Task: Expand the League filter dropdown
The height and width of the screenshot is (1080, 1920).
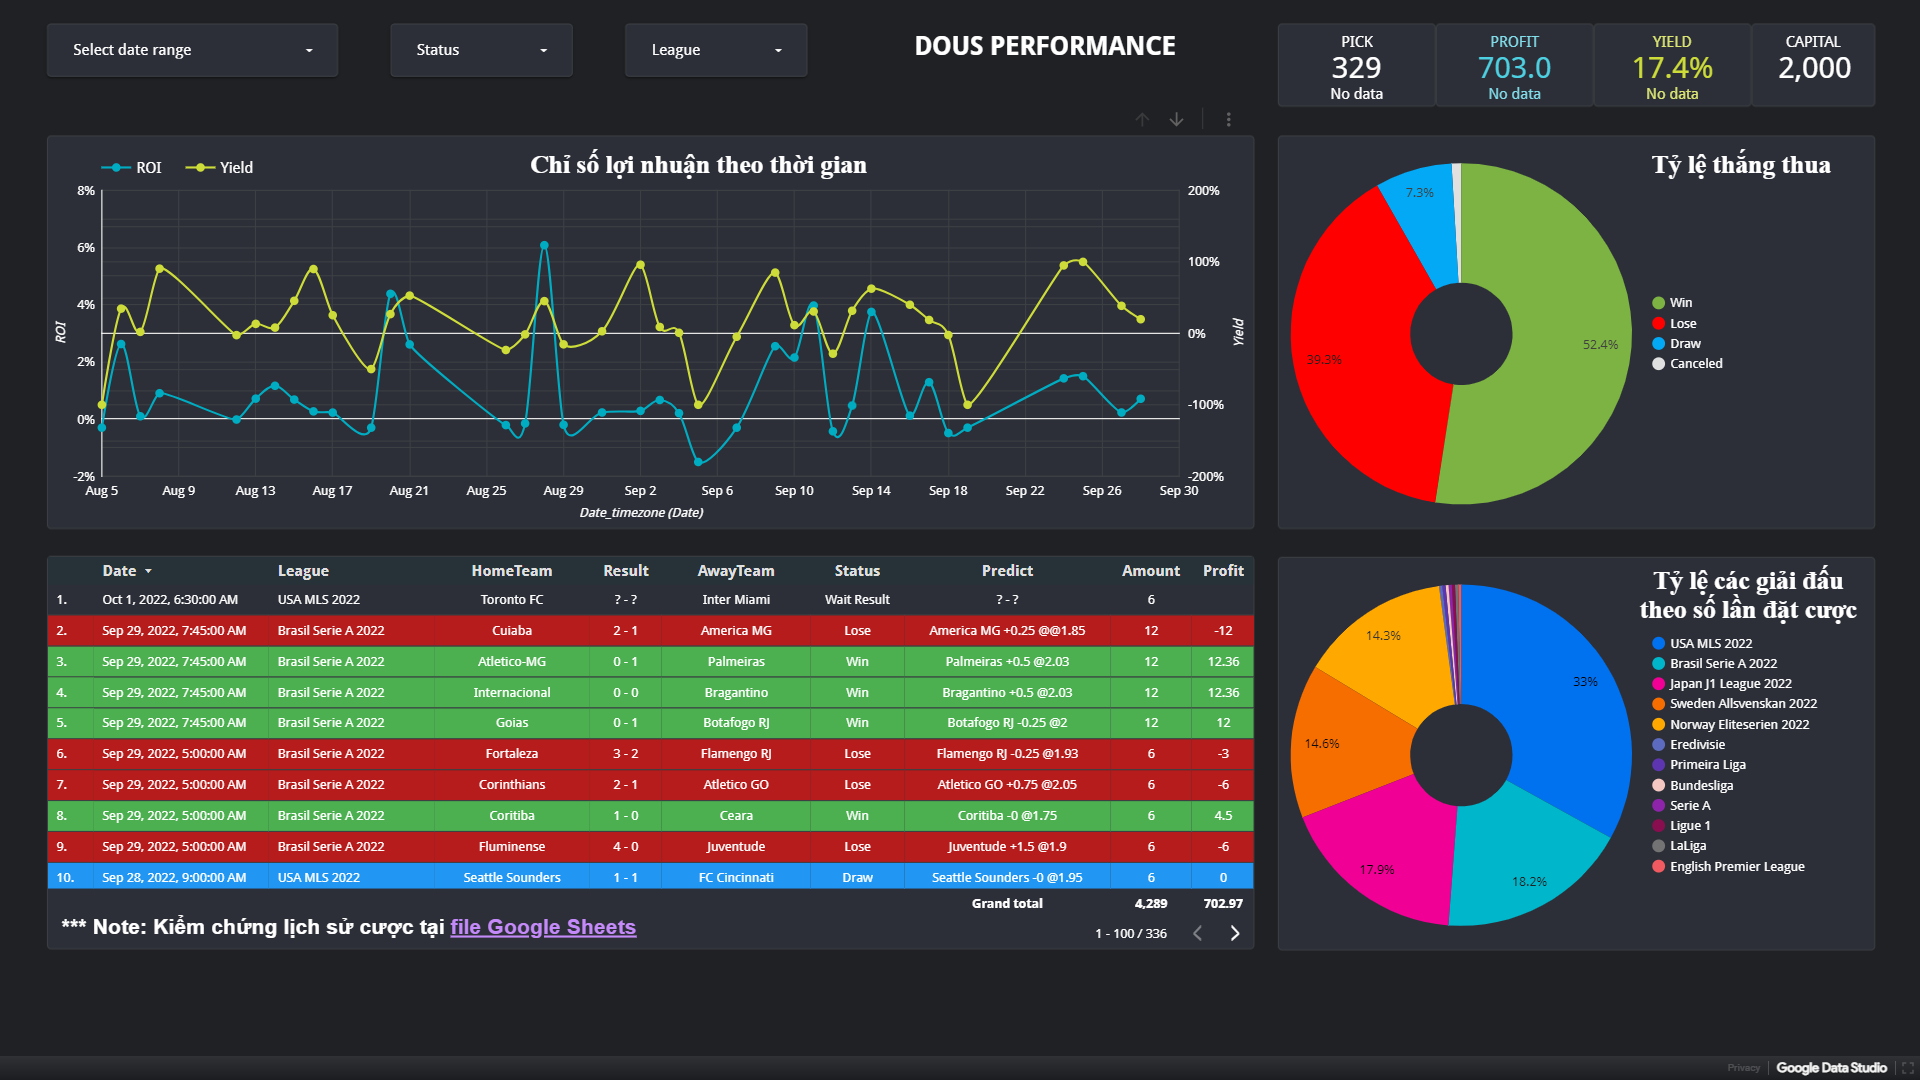Action: pos(715,50)
